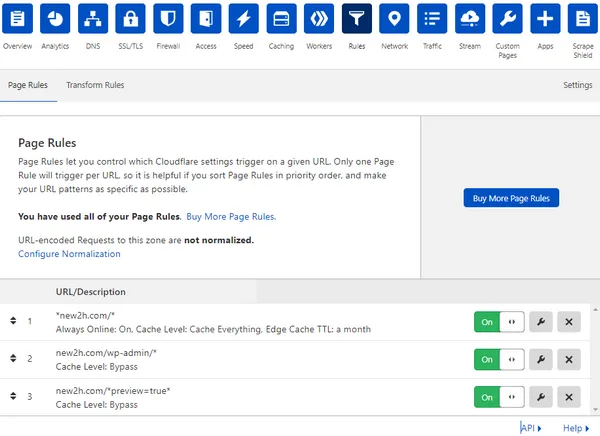Delete the preview=true page rule

569,397
